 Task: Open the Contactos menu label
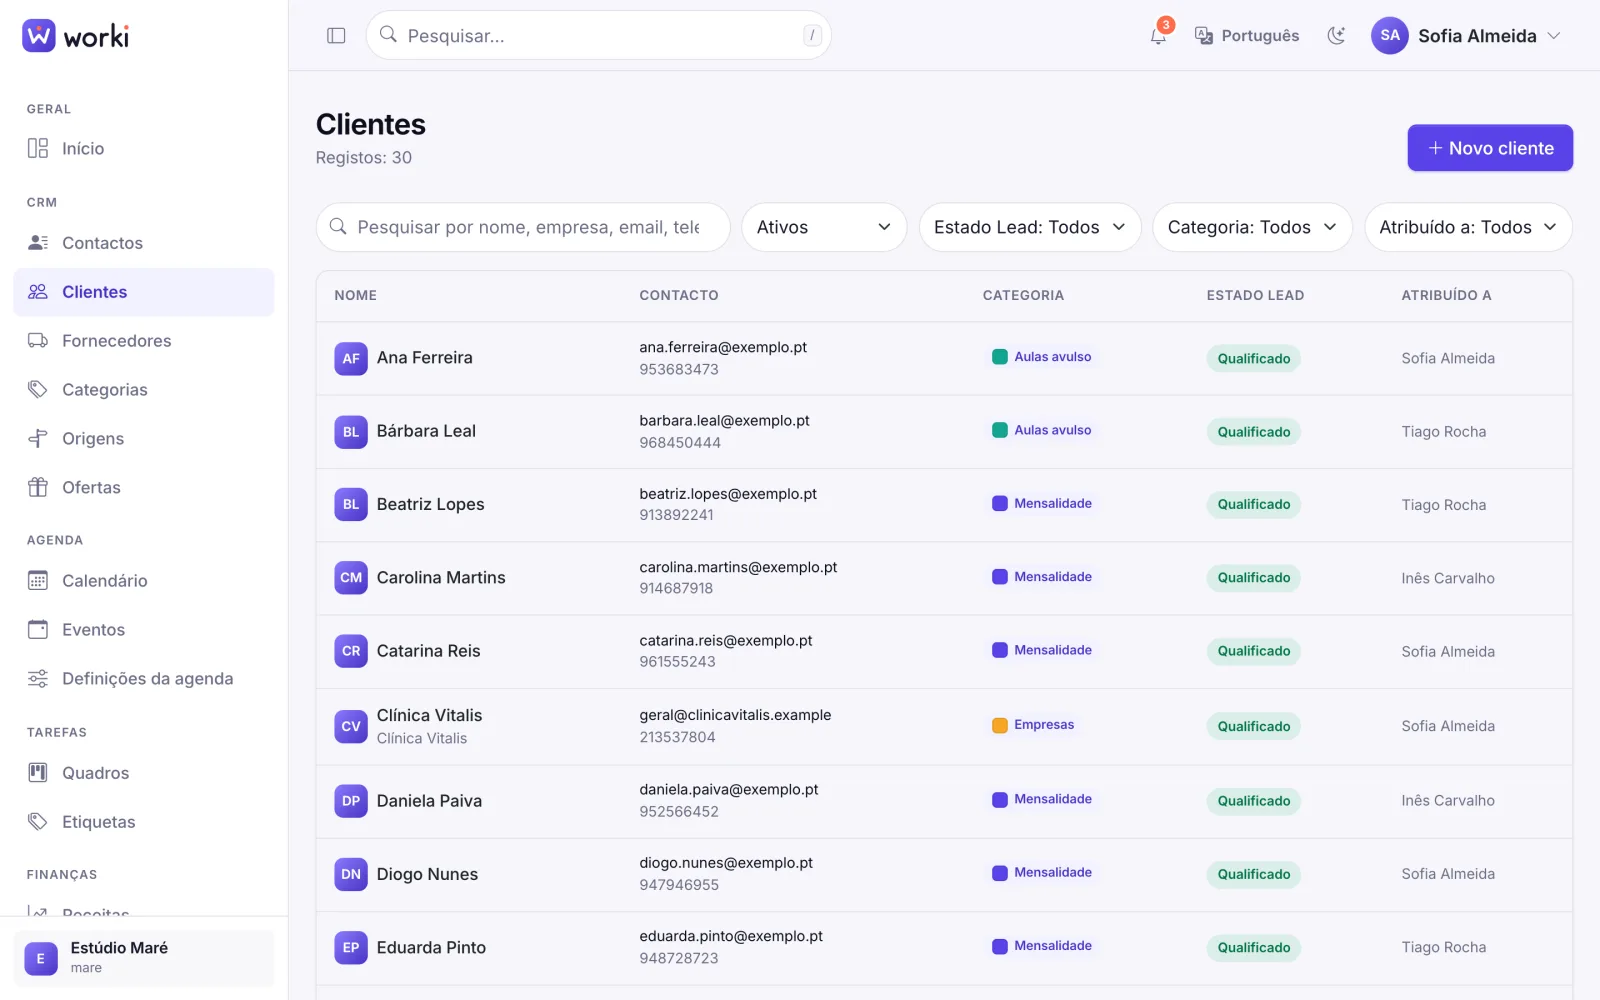pyautogui.click(x=102, y=243)
